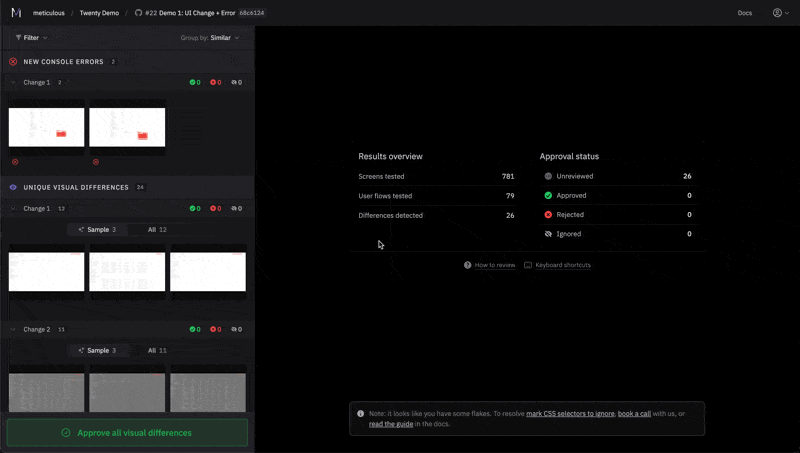The image size is (800, 453).
Task: Open mark CSS selectors to ignore link
Action: click(570, 414)
